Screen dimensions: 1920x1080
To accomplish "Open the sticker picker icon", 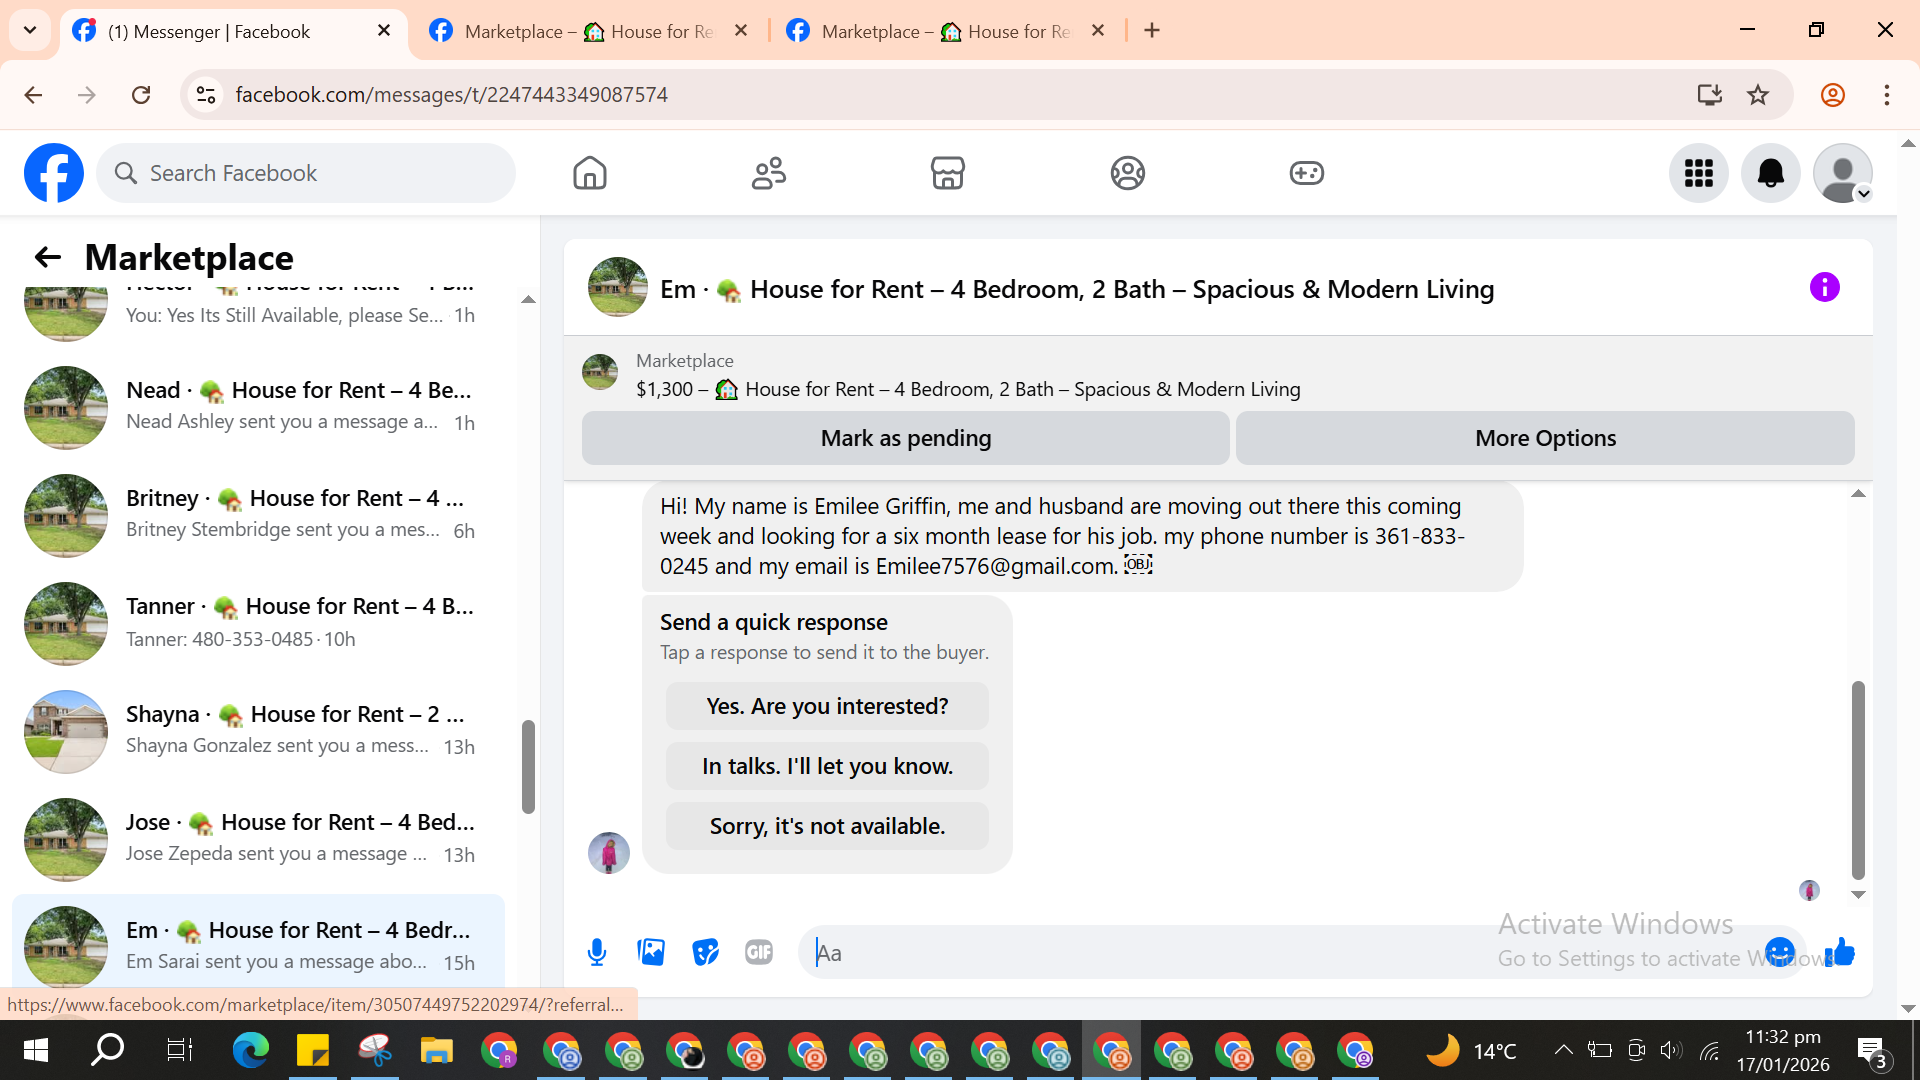I will pyautogui.click(x=705, y=952).
